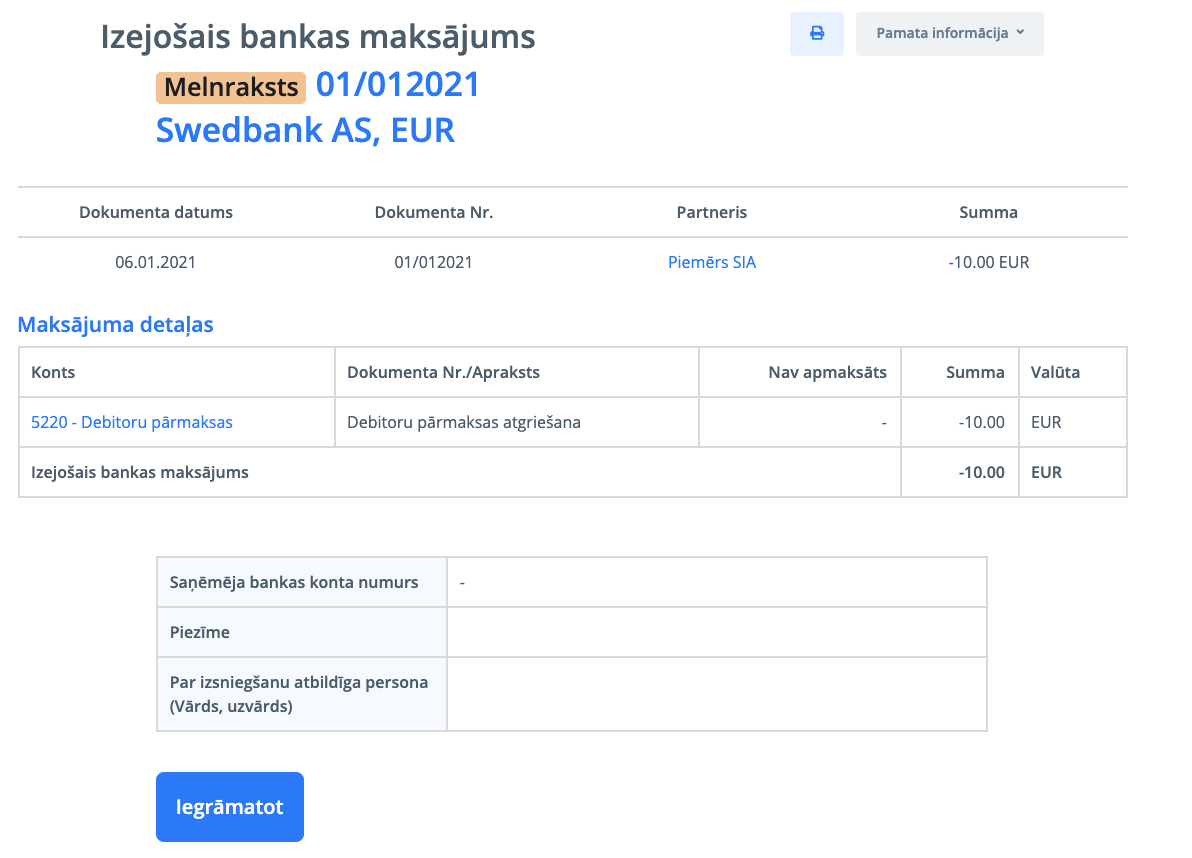Click the print icon button
Image resolution: width=1192 pixels, height=858 pixels.
[x=816, y=34]
